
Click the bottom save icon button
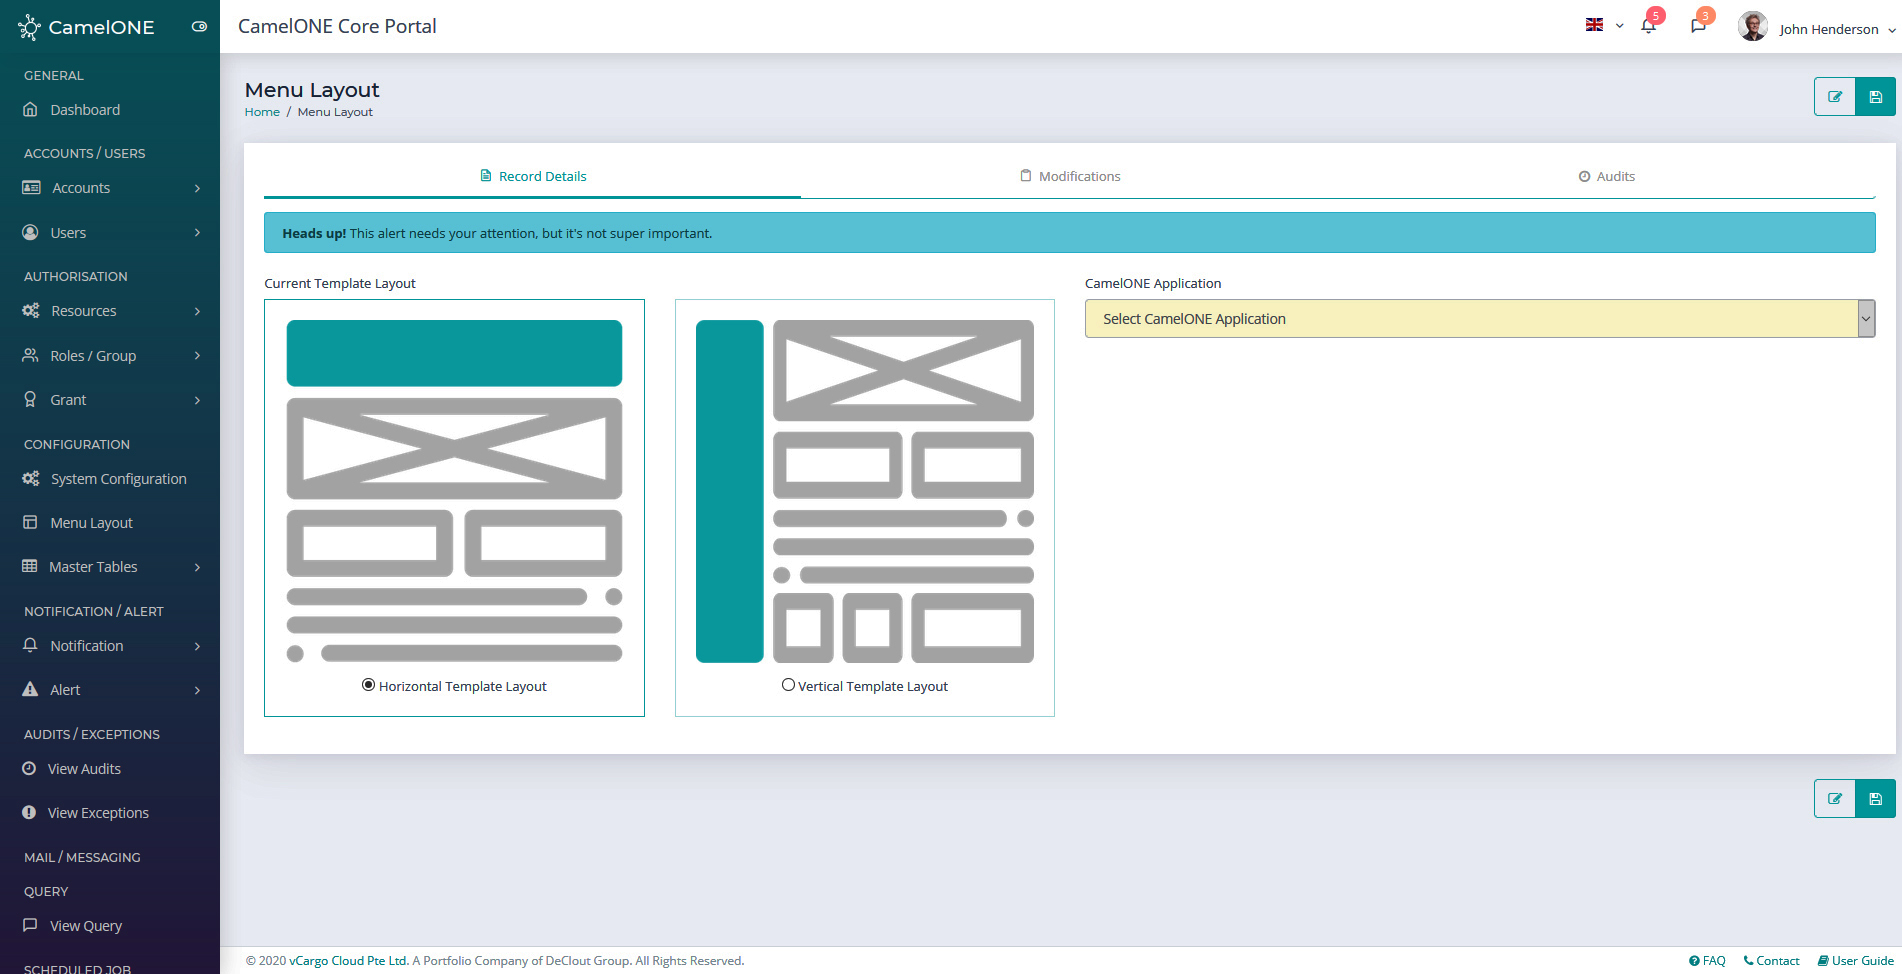1875,799
